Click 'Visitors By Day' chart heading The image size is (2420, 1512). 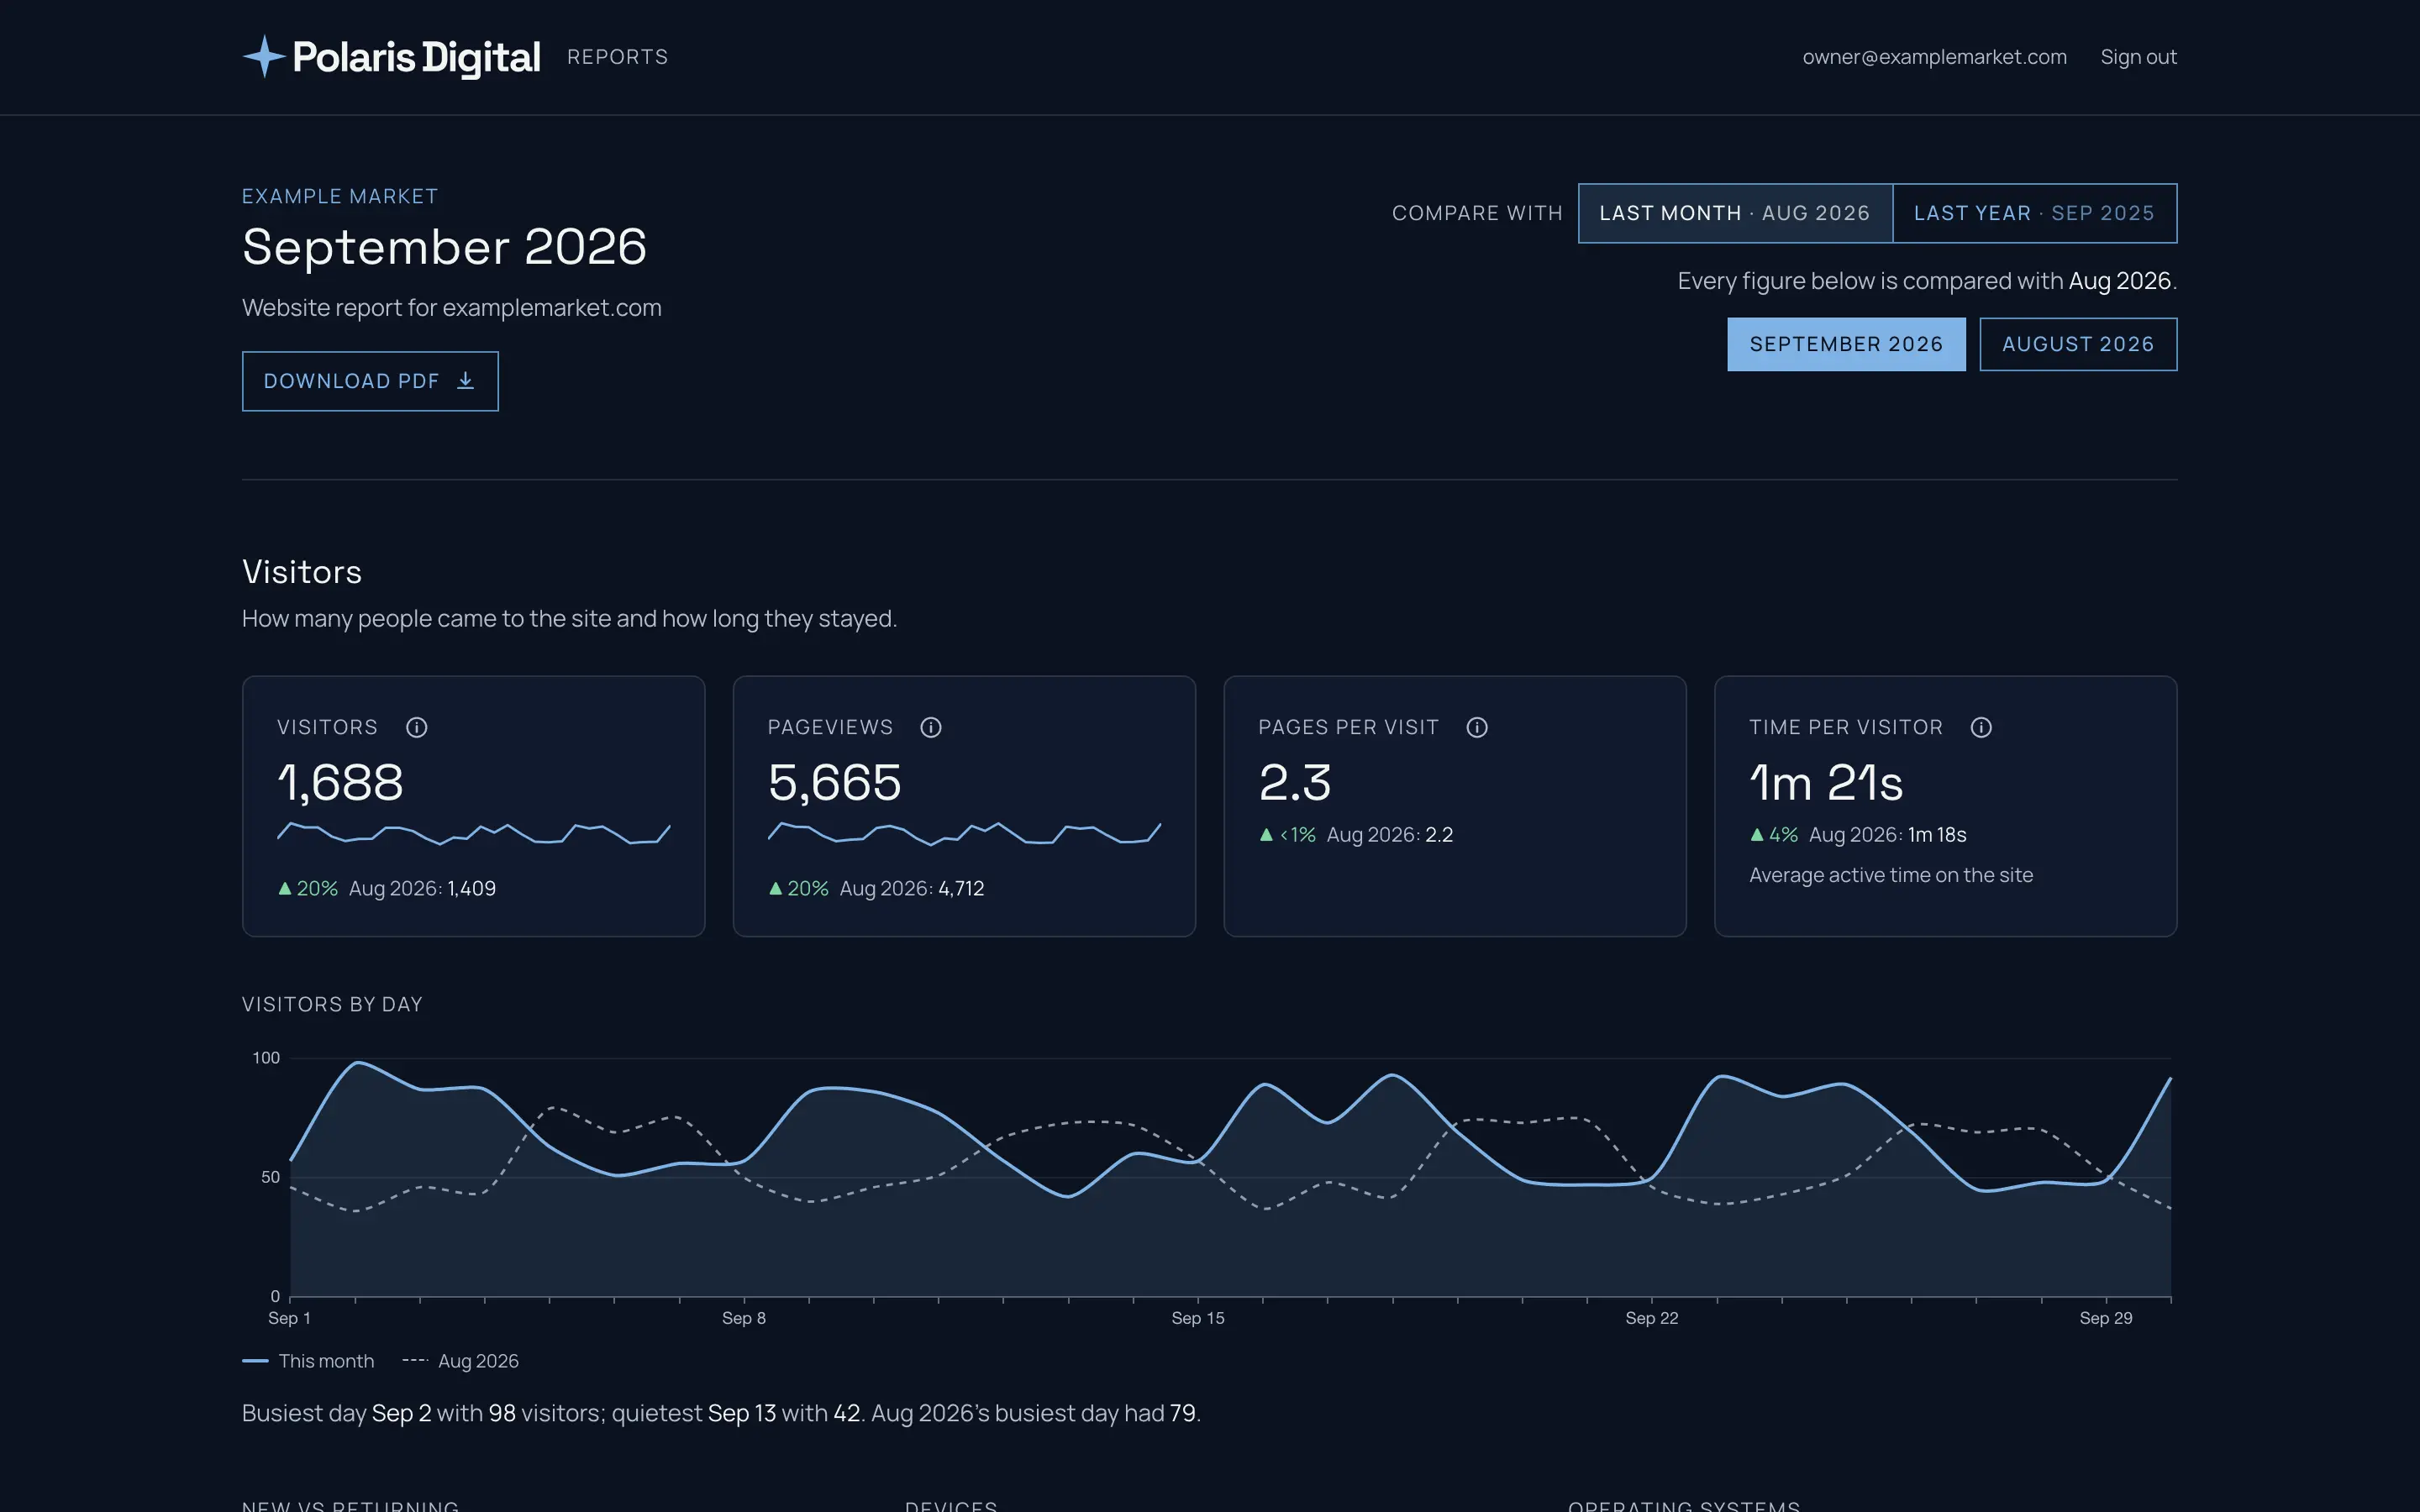332,1004
